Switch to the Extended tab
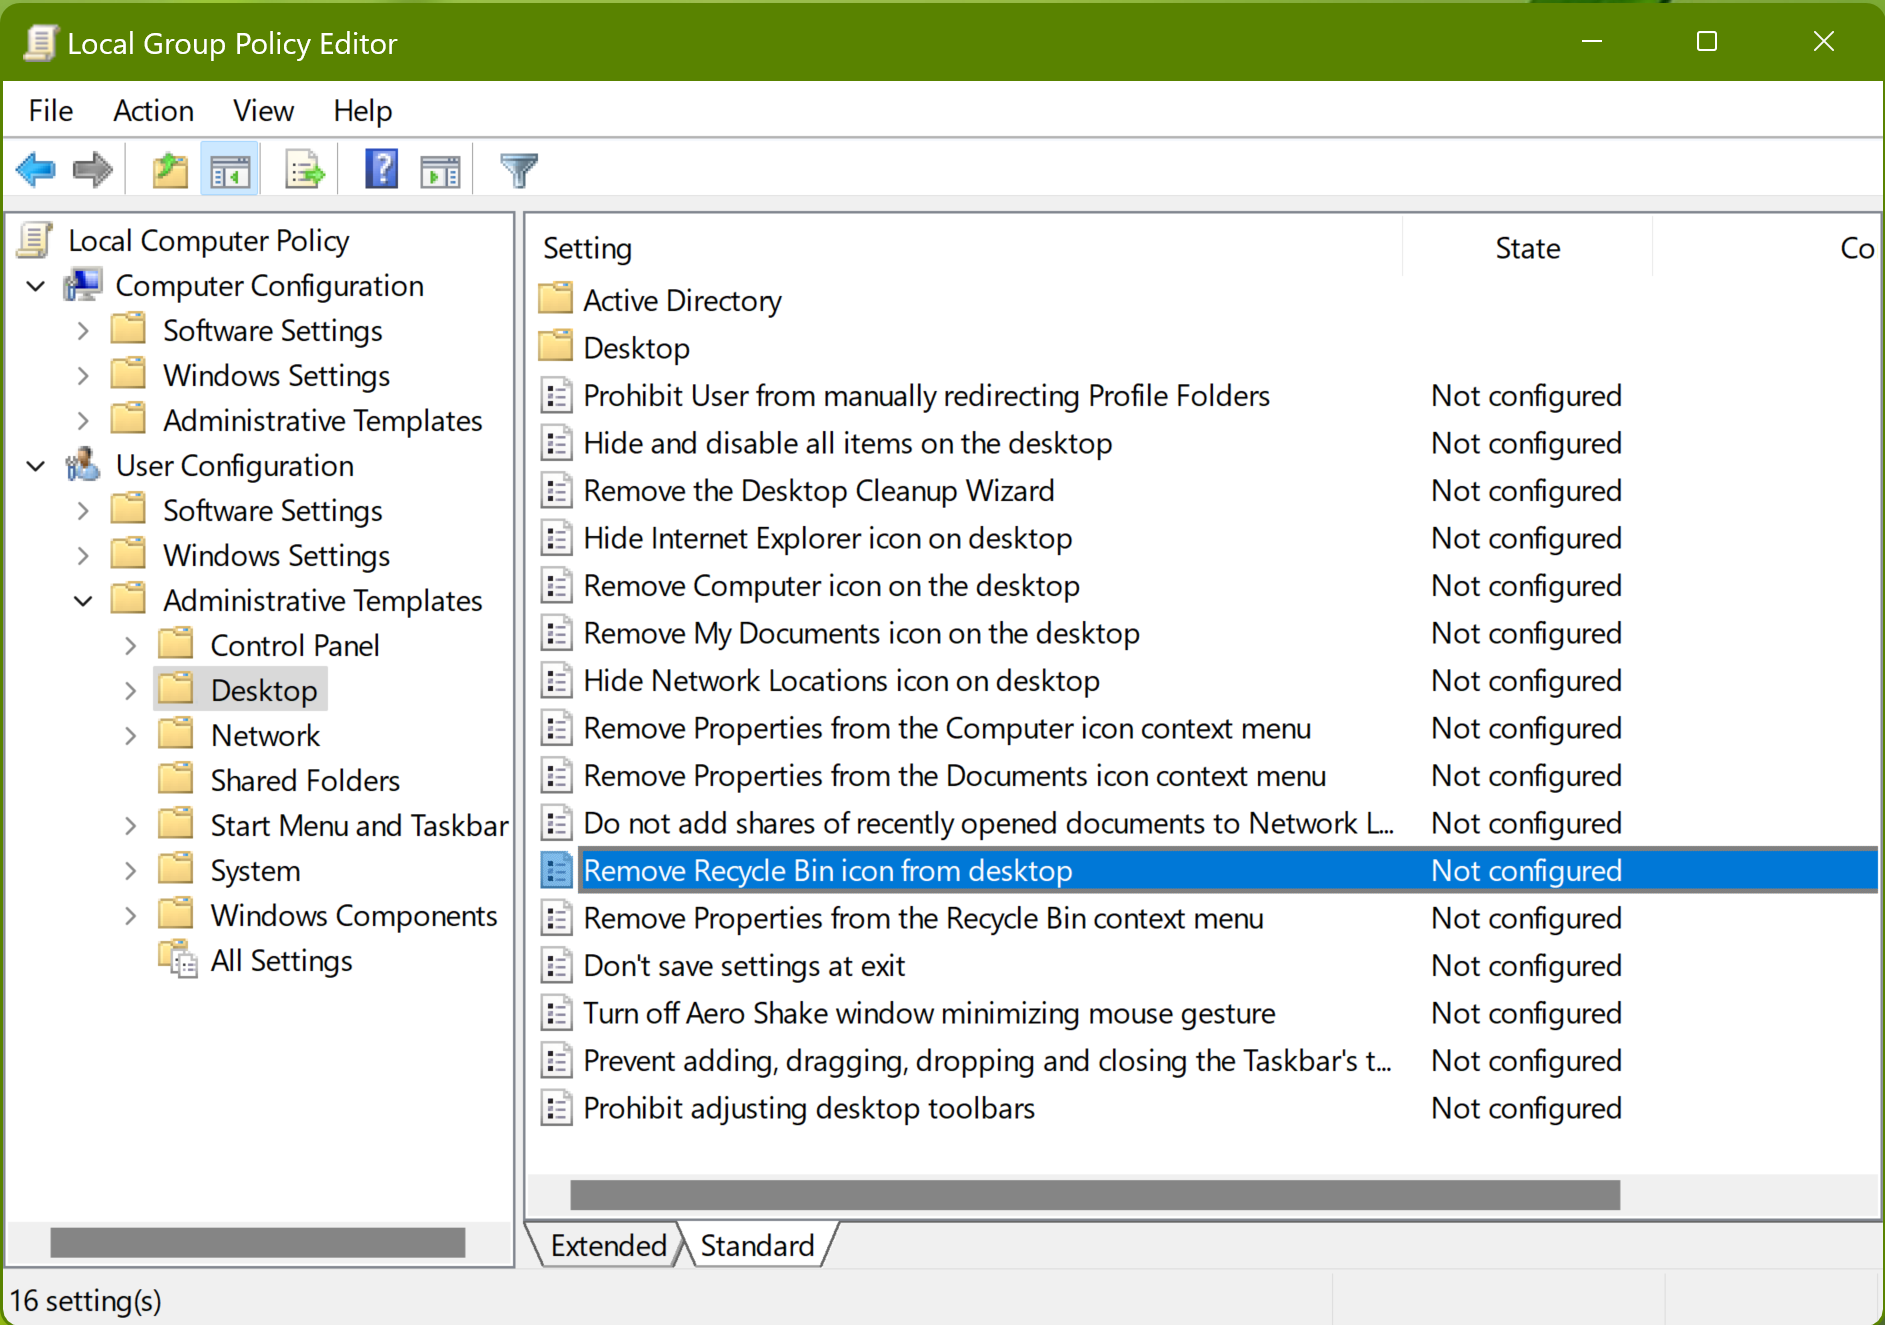The width and height of the screenshot is (1885, 1325). point(608,1245)
